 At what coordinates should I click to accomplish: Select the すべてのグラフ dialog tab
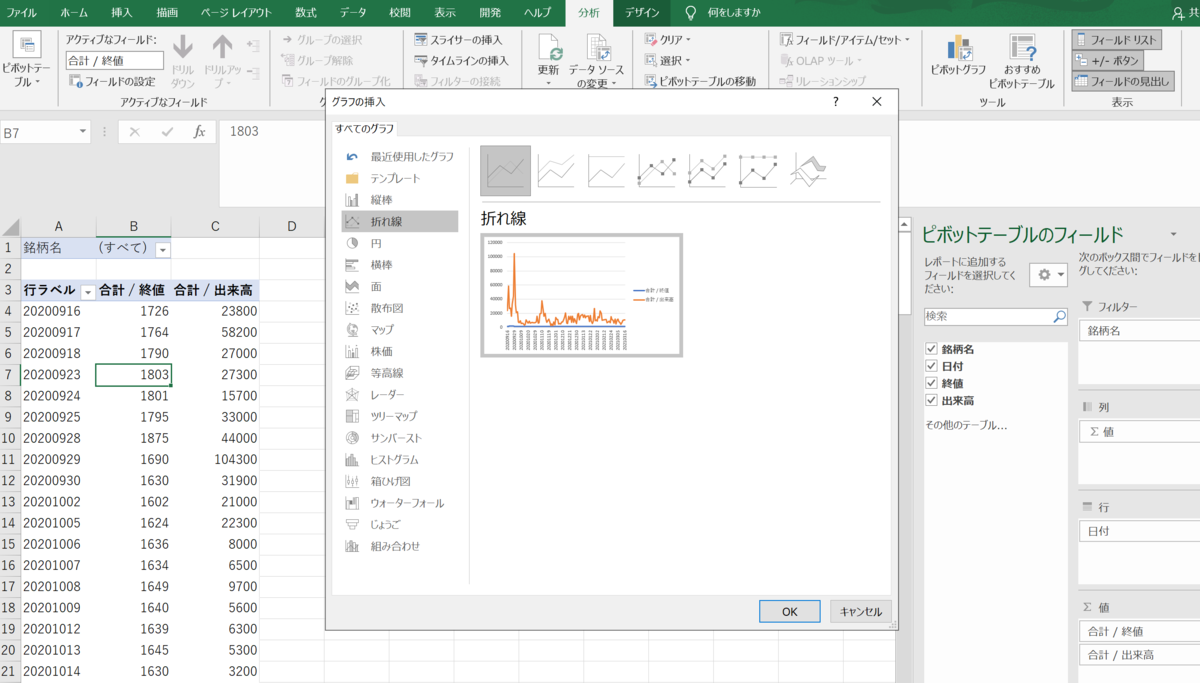click(365, 128)
